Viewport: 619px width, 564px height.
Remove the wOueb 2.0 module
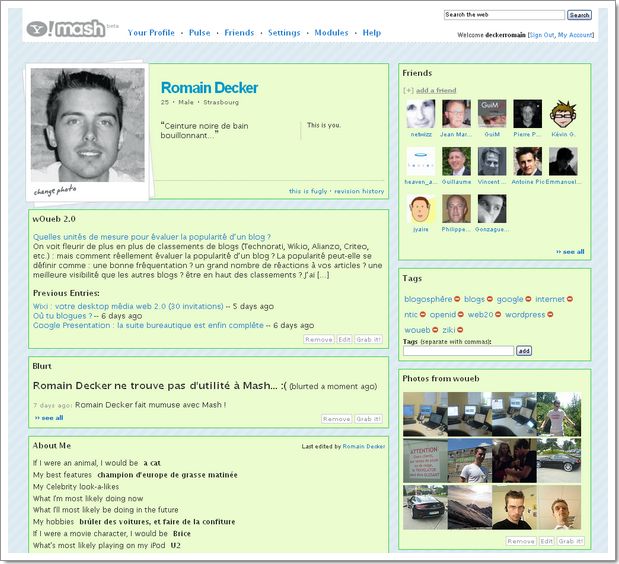[319, 339]
